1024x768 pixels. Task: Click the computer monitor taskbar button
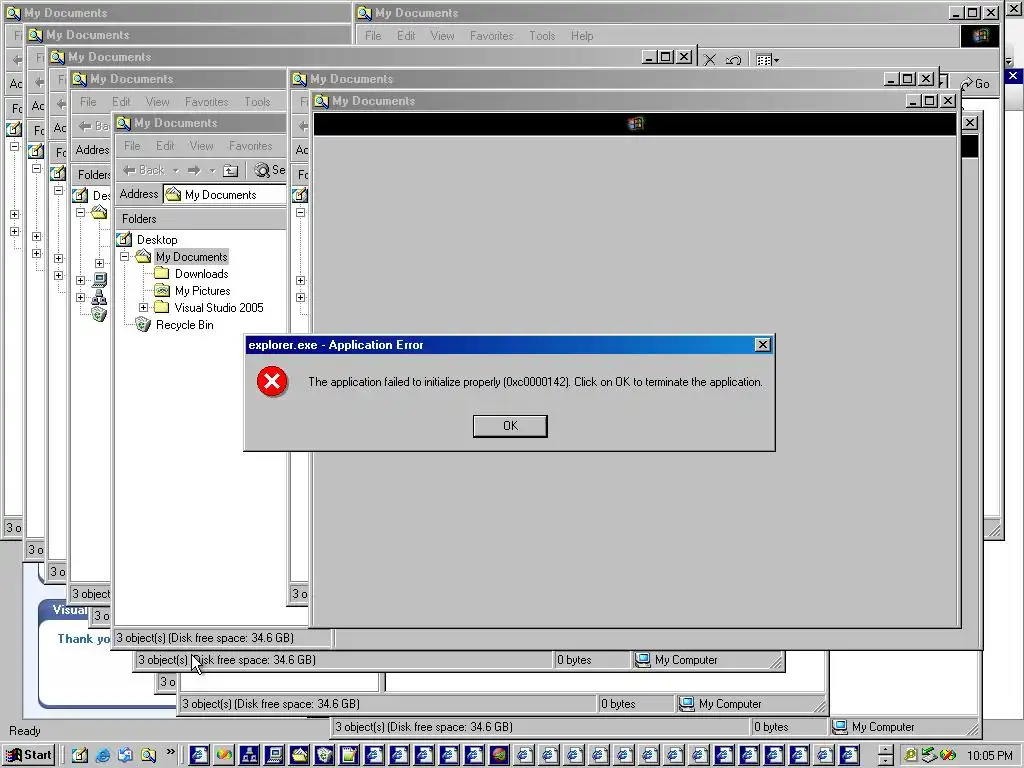pyautogui.click(x=274, y=756)
